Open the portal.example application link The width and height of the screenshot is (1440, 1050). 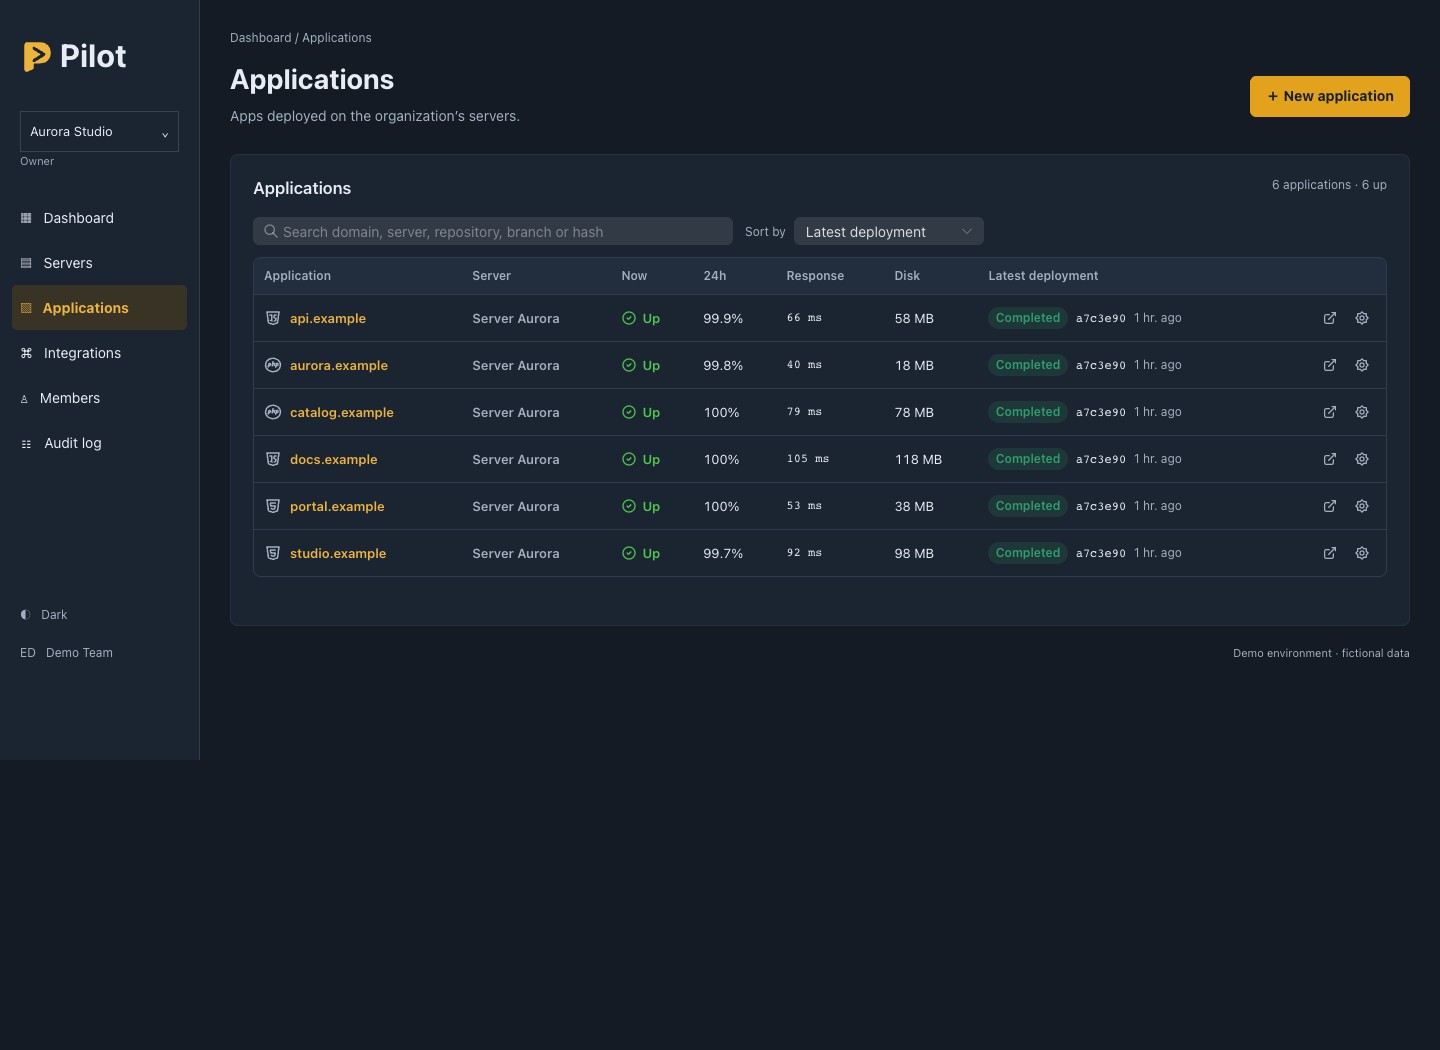tap(337, 506)
